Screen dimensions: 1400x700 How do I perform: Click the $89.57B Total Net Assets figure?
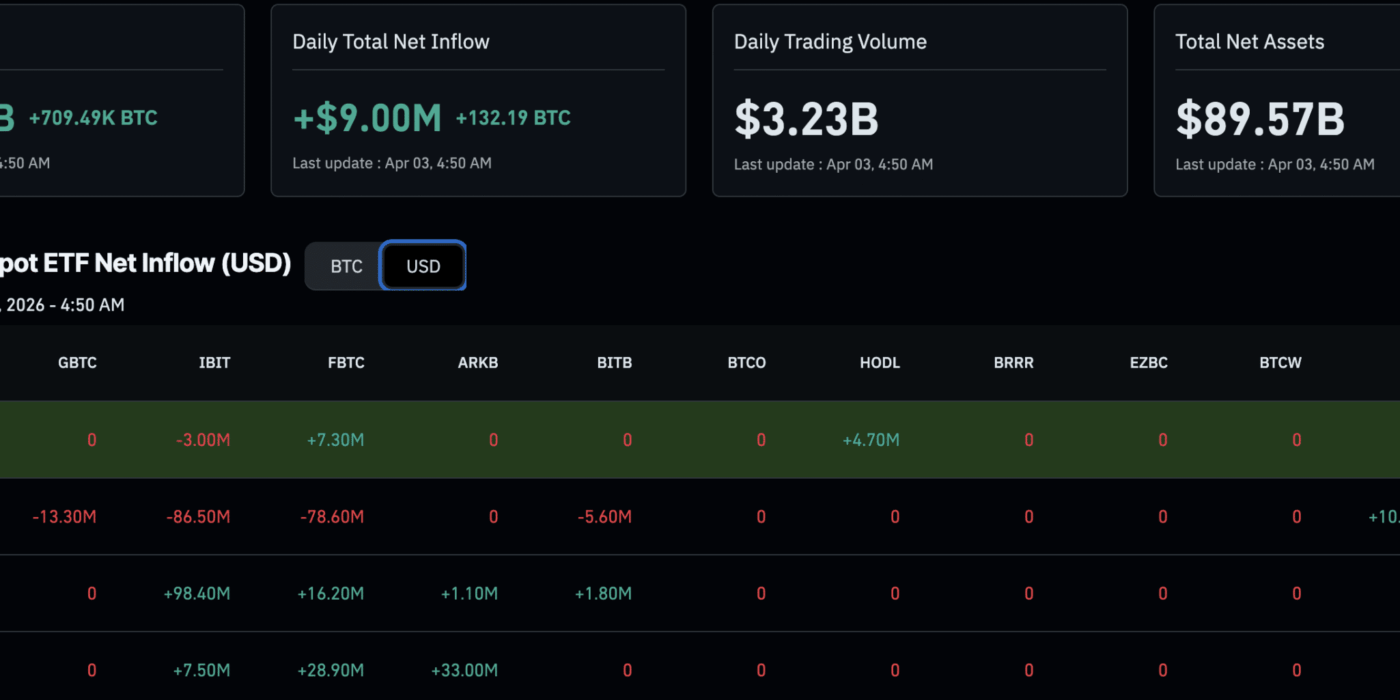click(x=1260, y=119)
